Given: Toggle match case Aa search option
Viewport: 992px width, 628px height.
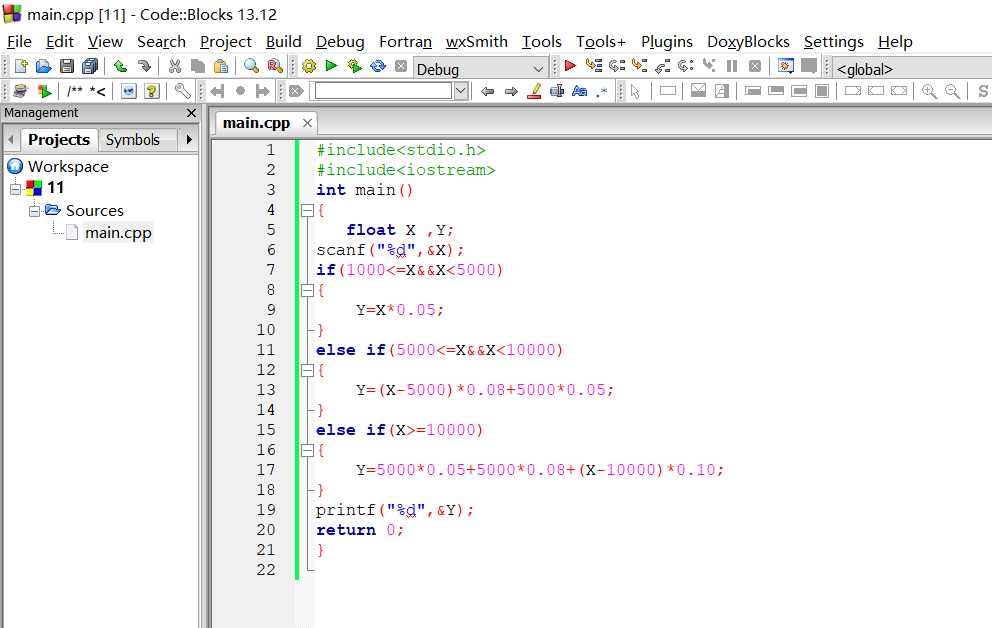Looking at the screenshot, I should (x=579, y=91).
